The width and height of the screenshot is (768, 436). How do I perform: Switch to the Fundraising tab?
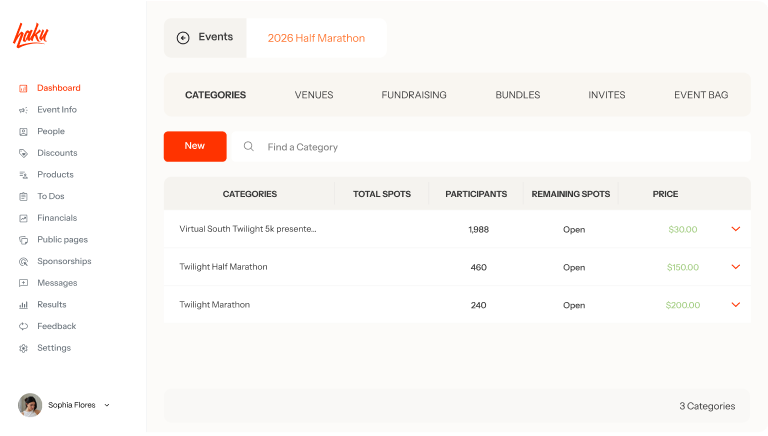tap(414, 95)
